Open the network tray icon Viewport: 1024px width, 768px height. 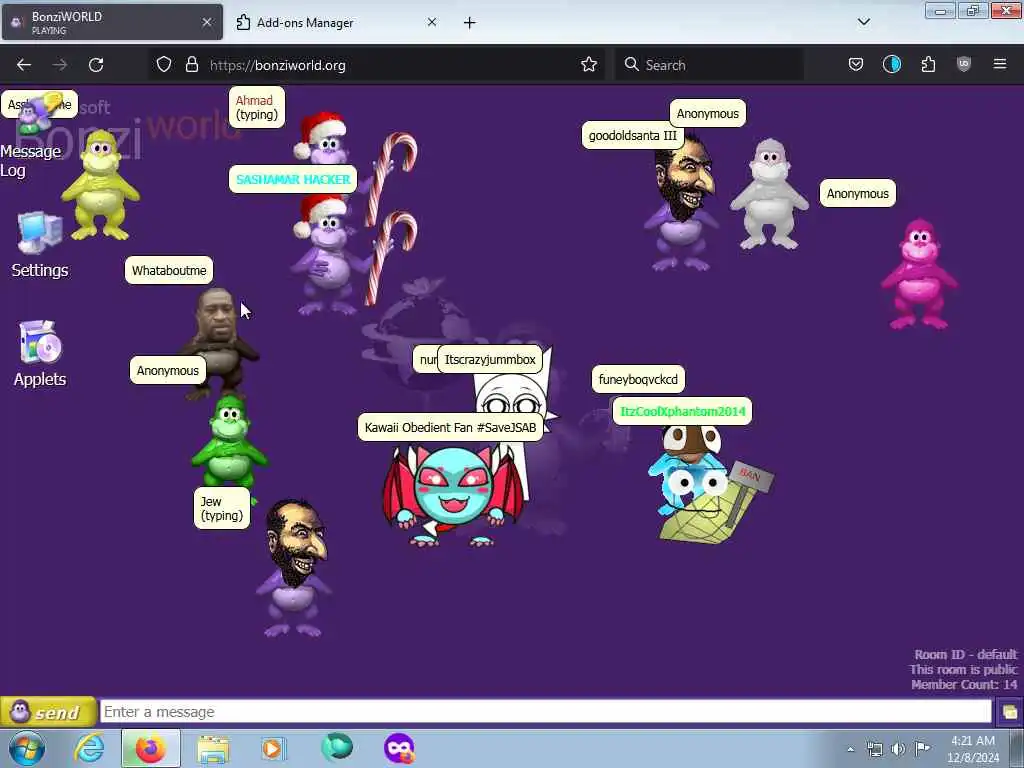[x=874, y=749]
